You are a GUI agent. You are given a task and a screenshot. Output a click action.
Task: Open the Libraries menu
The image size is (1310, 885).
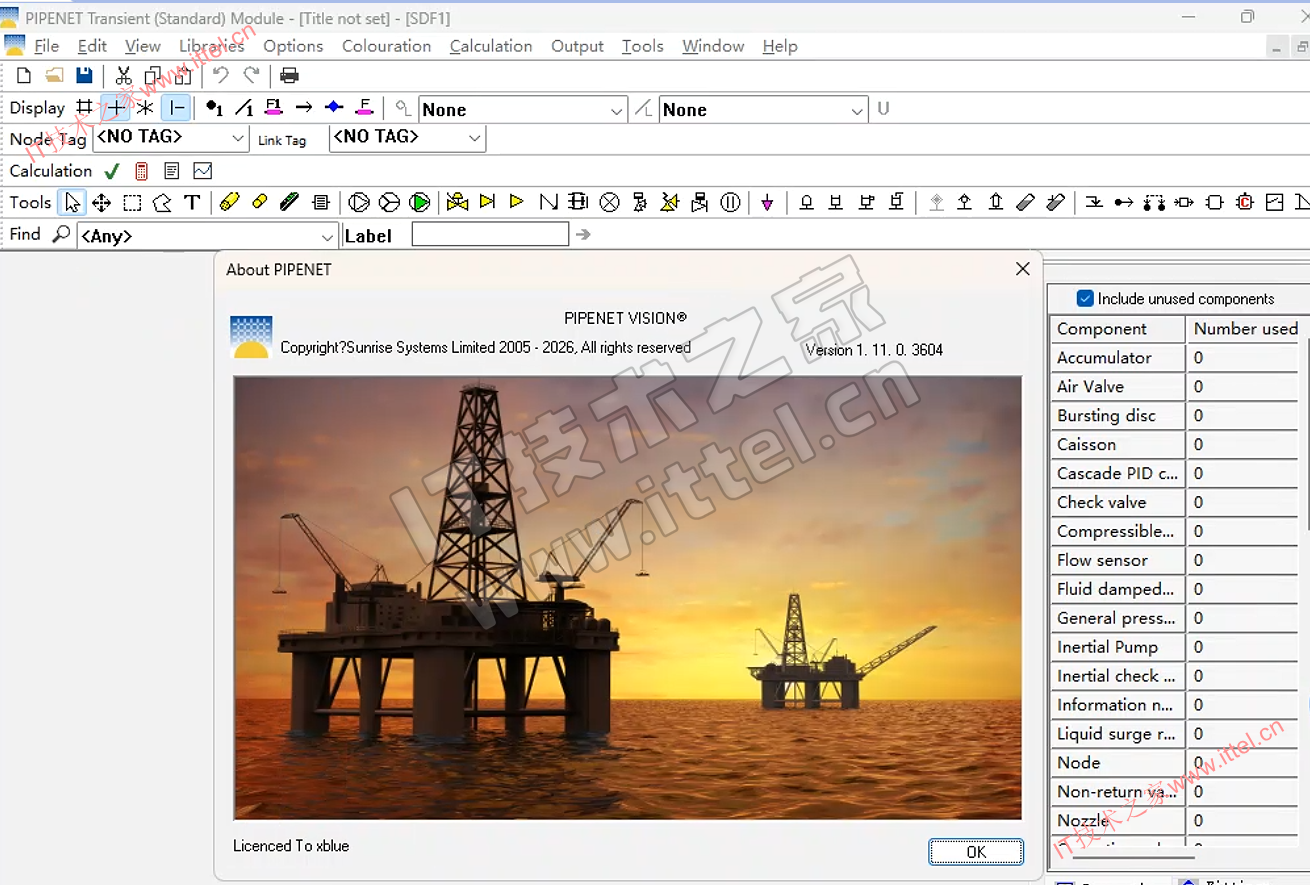pos(211,46)
